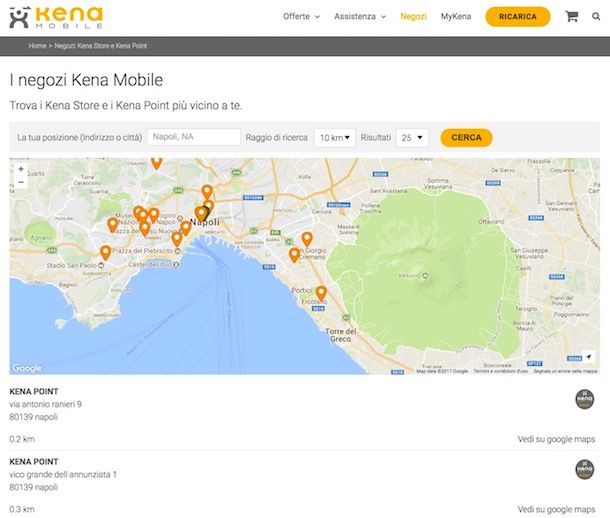Image resolution: width=610 pixels, height=518 pixels.
Task: Click Kena badge for via antonio ranieri
Action: (584, 399)
